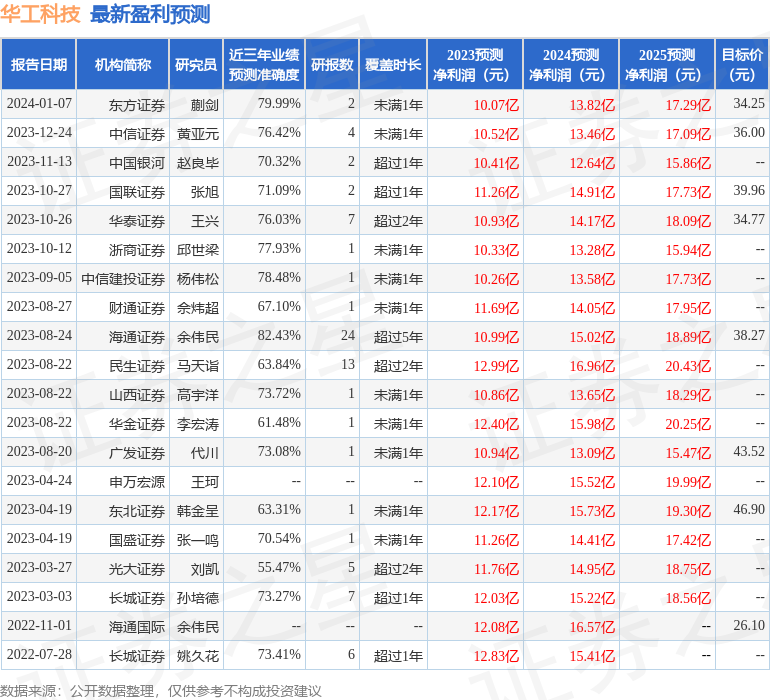The height and width of the screenshot is (700, 770).
Task: Click accuracy value 79.99%
Action: [x=279, y=104]
